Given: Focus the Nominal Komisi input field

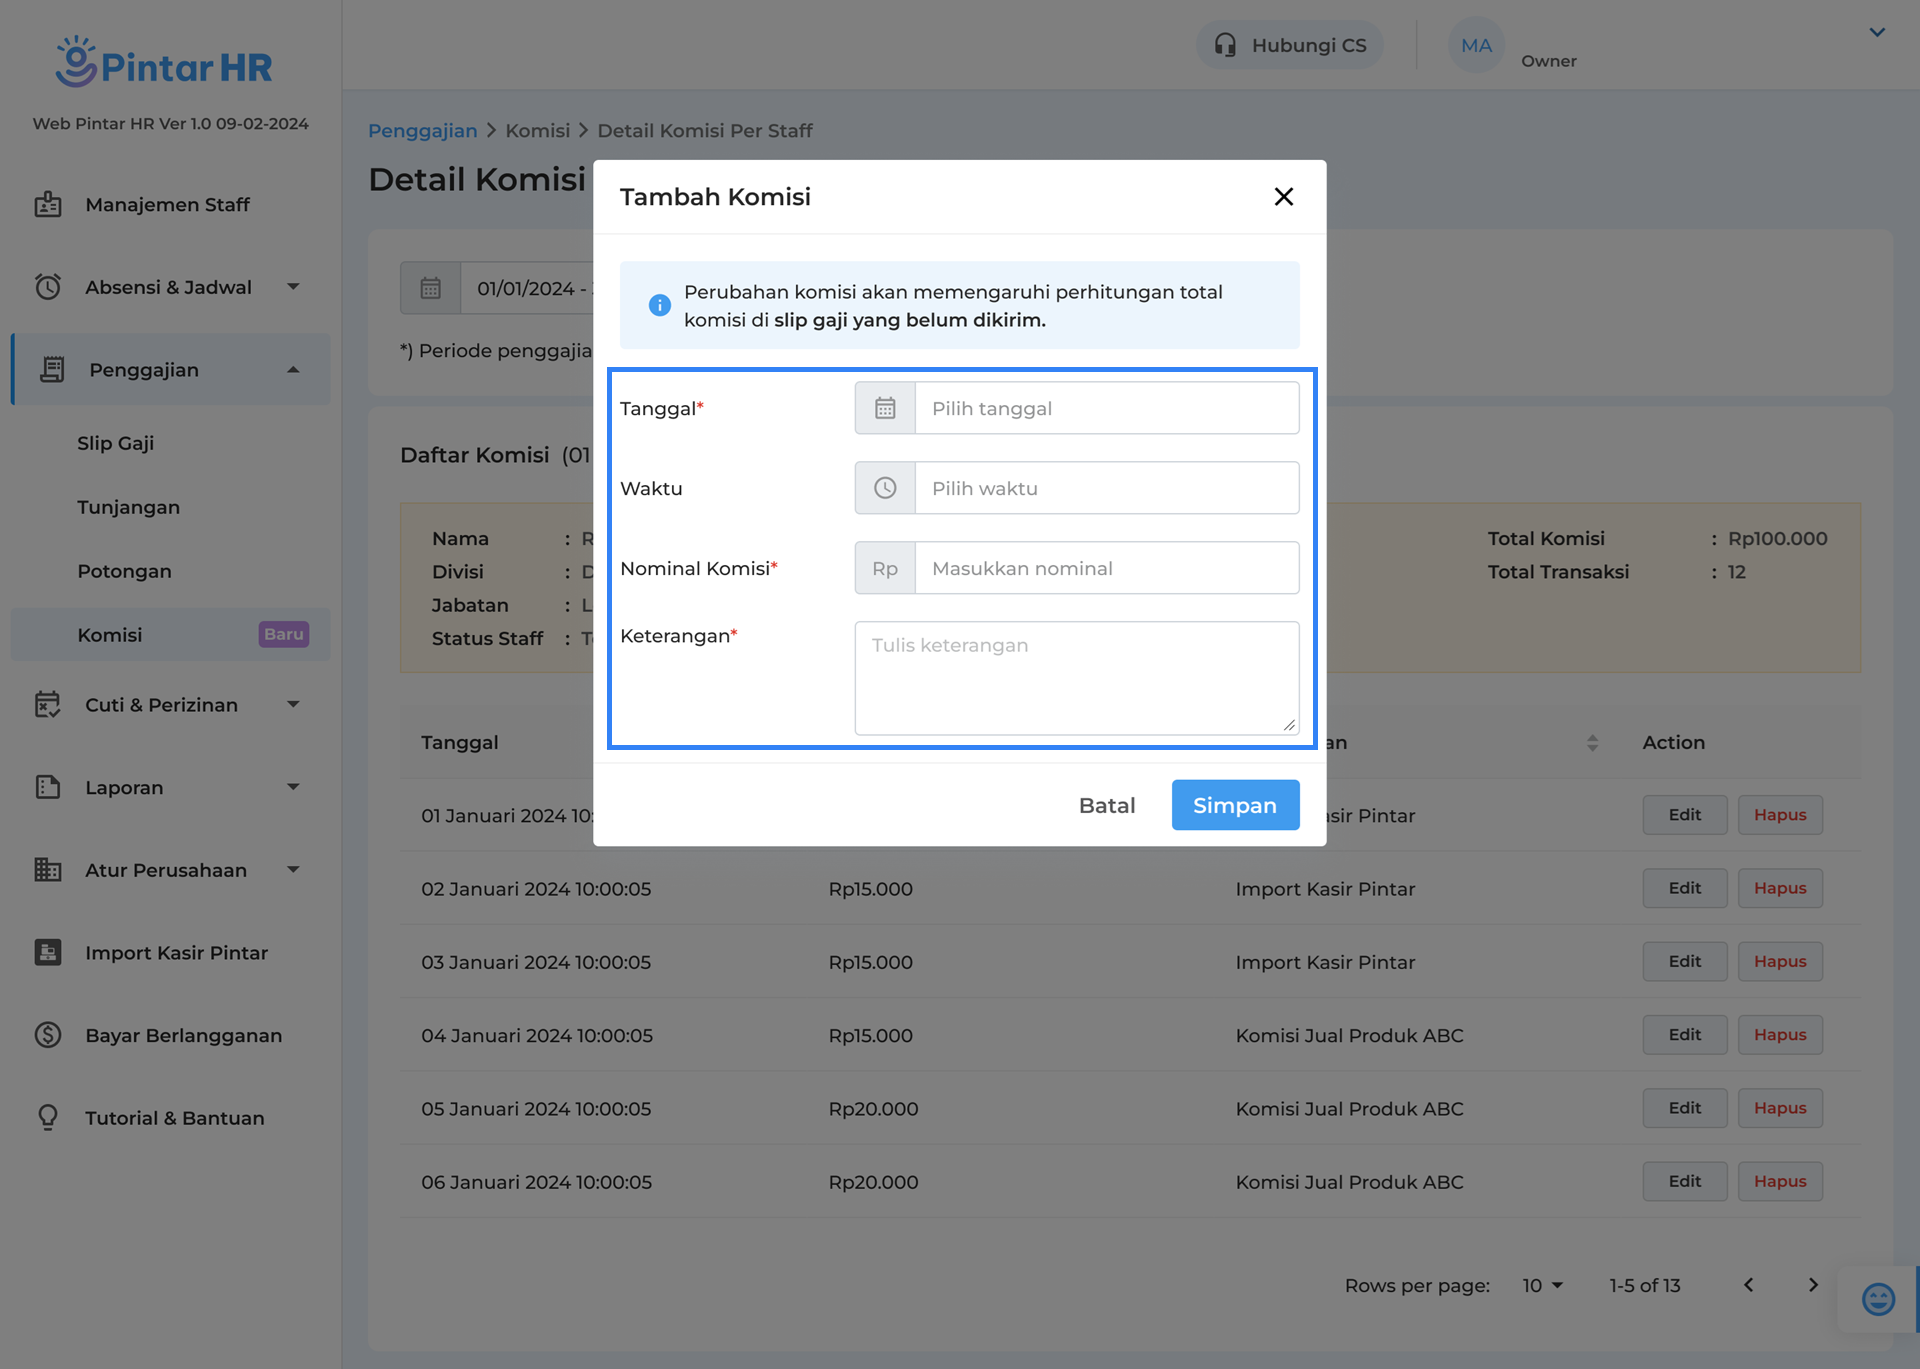Looking at the screenshot, I should 1106,568.
